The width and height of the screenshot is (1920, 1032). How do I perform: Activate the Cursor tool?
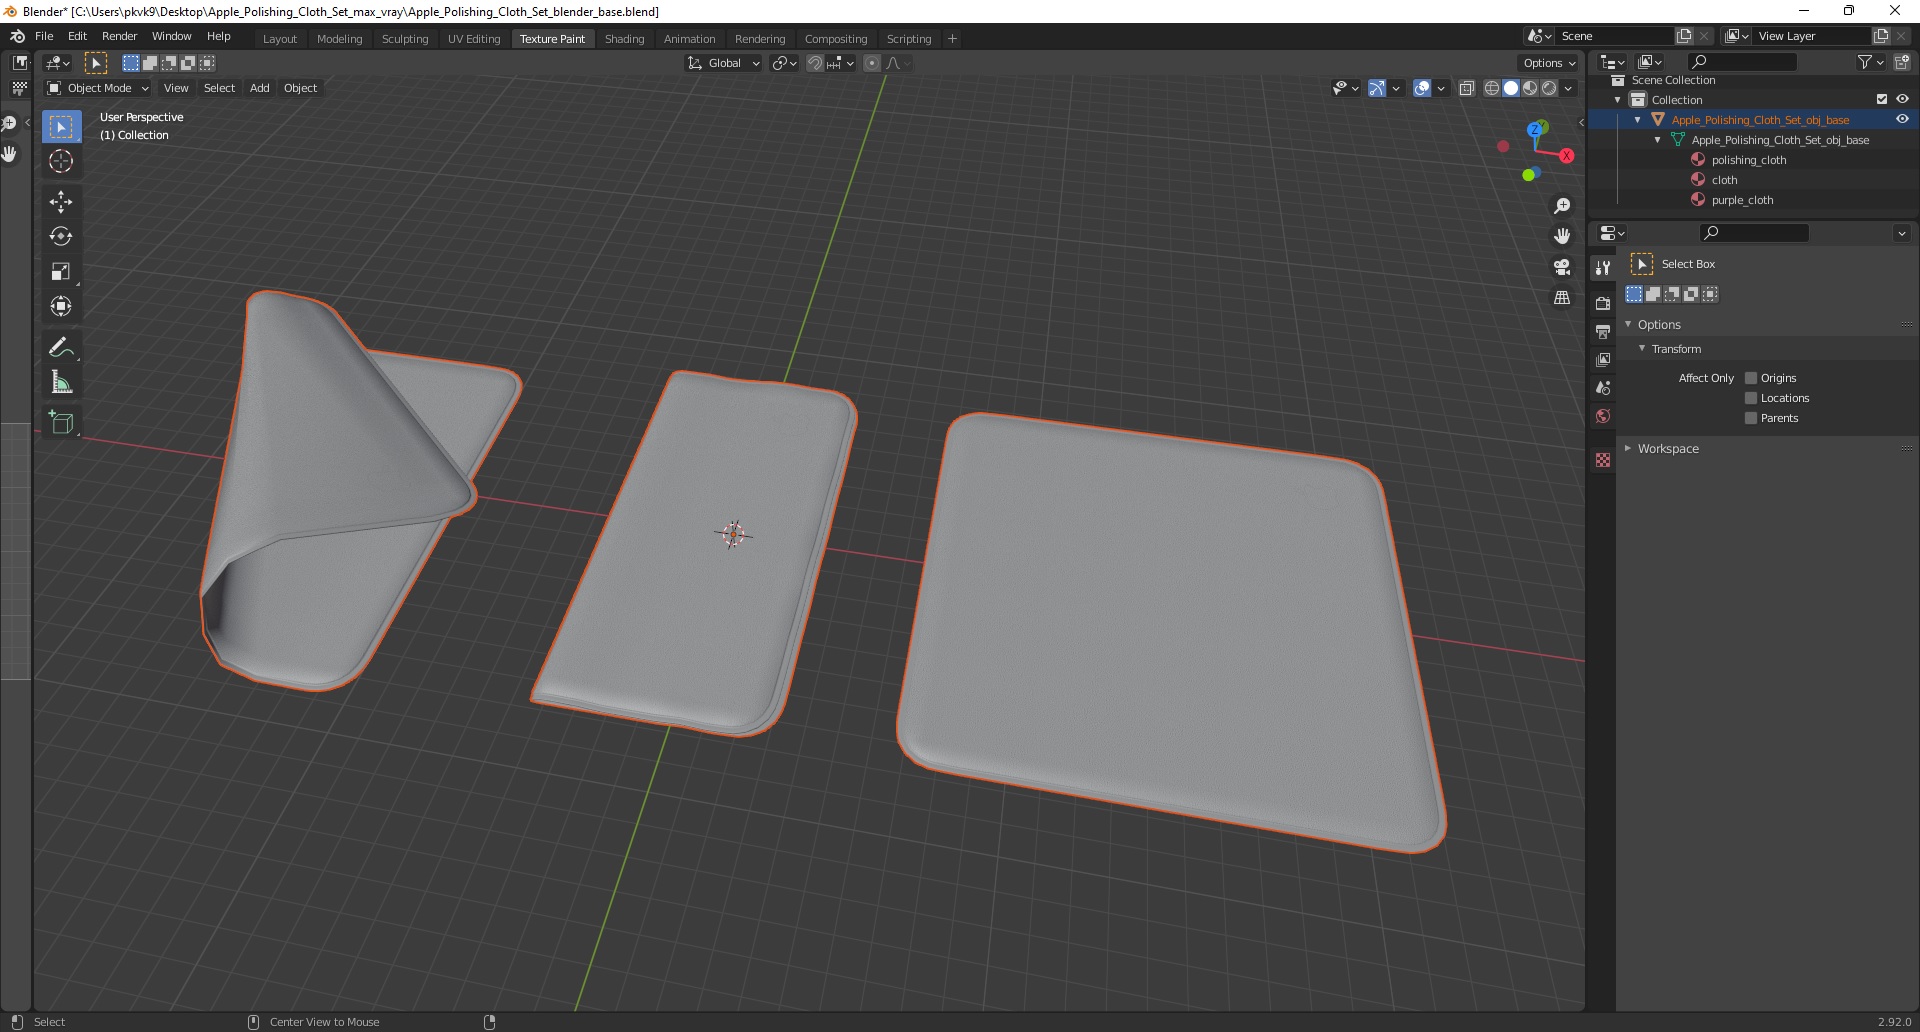click(61, 161)
